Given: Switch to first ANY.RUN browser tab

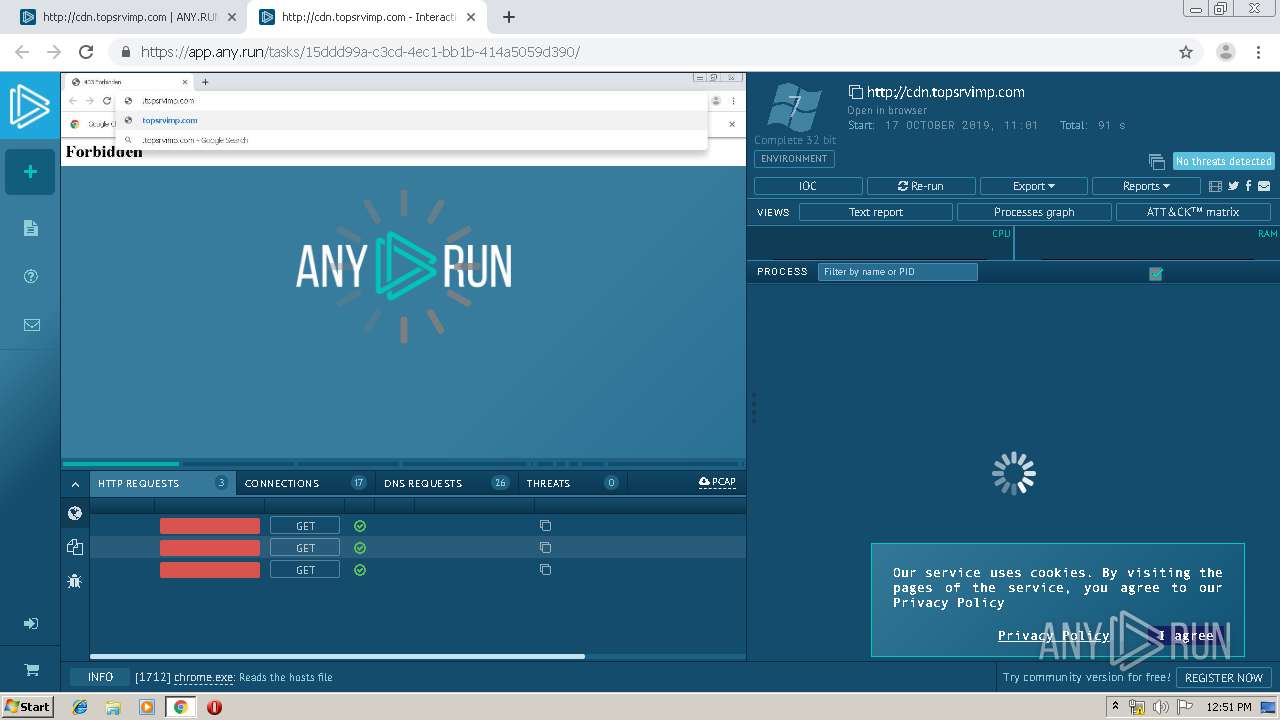Looking at the screenshot, I should (x=127, y=17).
